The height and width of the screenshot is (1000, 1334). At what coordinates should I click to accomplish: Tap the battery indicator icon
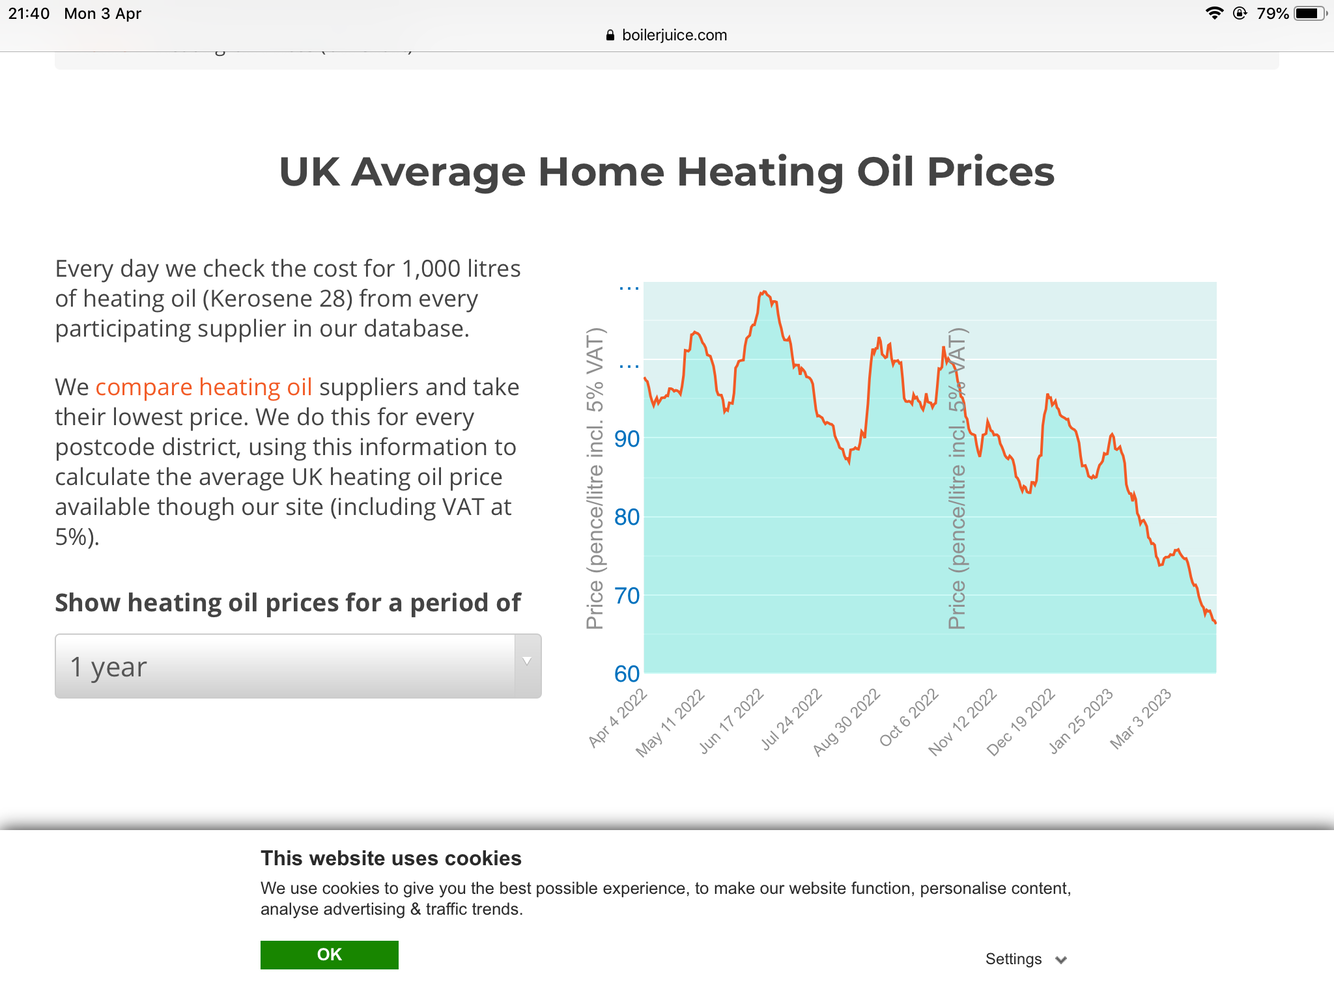[x=1309, y=13]
